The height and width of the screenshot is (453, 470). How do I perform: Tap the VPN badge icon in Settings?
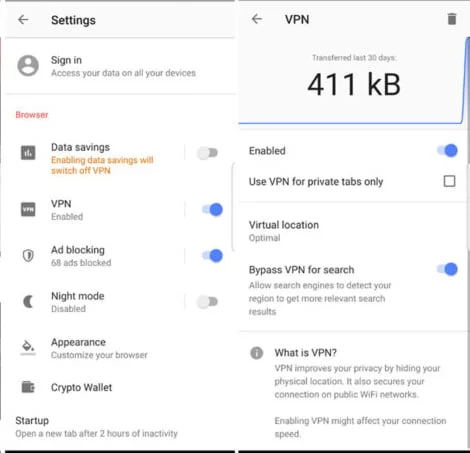28,210
